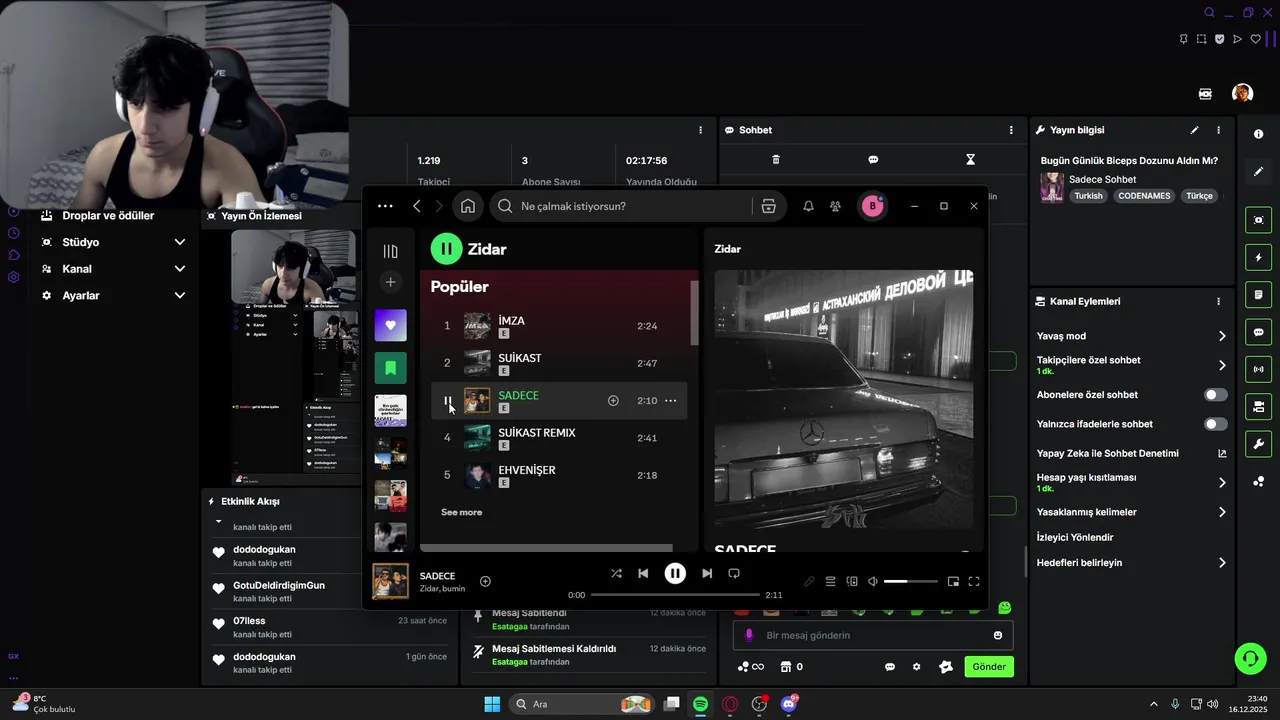Click Spotify search box

[620, 206]
